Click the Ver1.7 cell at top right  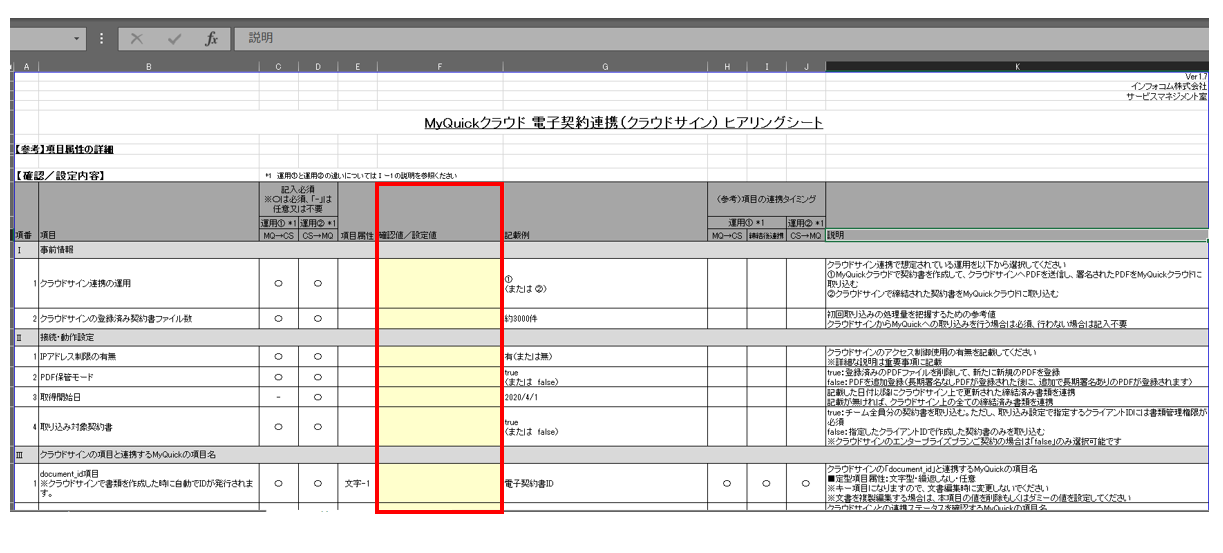(1195, 76)
